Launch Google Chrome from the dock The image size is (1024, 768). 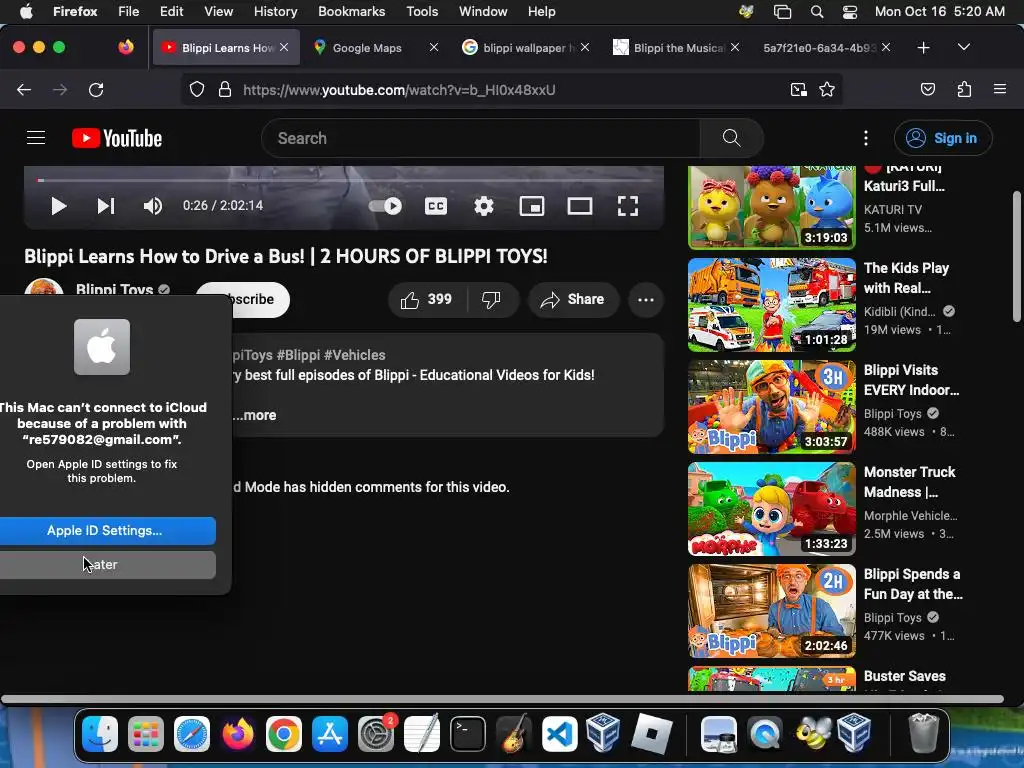tap(283, 734)
